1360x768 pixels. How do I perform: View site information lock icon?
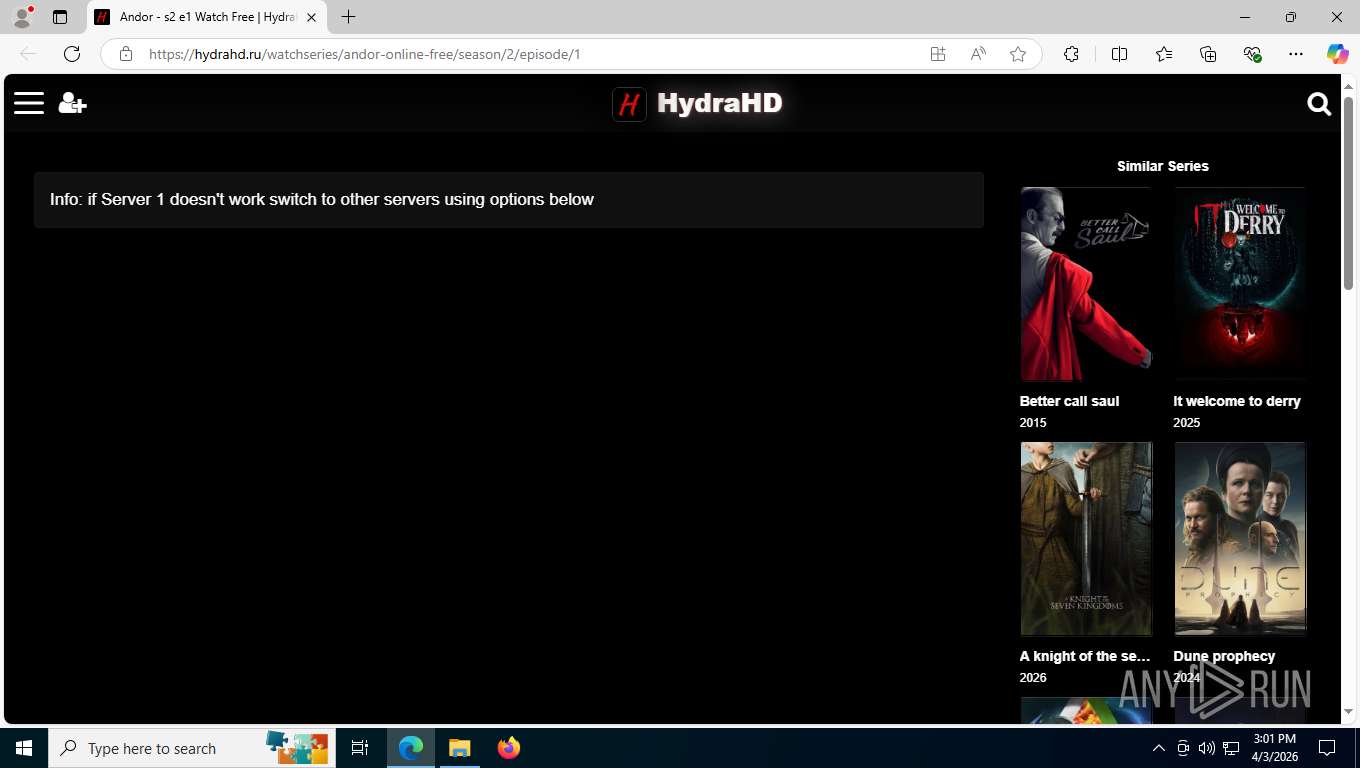click(126, 54)
